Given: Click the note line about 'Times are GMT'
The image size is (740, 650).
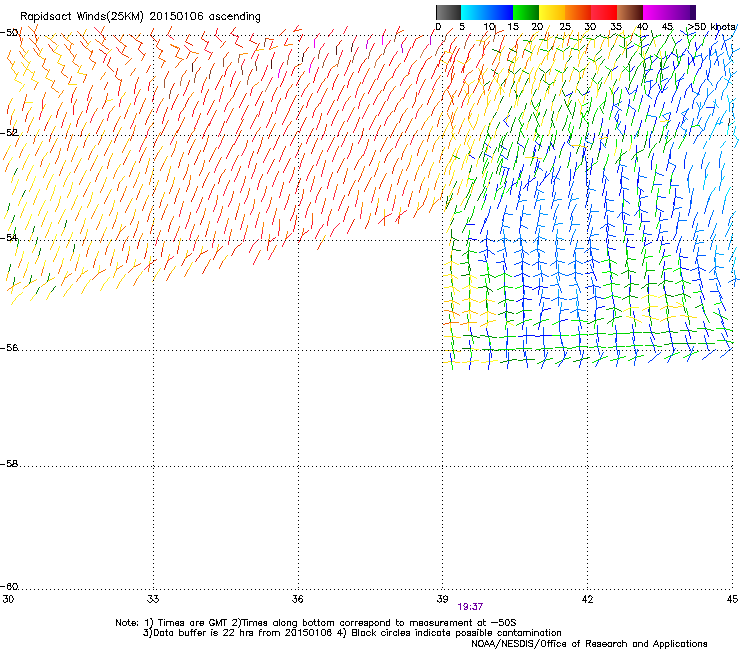Looking at the screenshot, I should pyautogui.click(x=316, y=623).
